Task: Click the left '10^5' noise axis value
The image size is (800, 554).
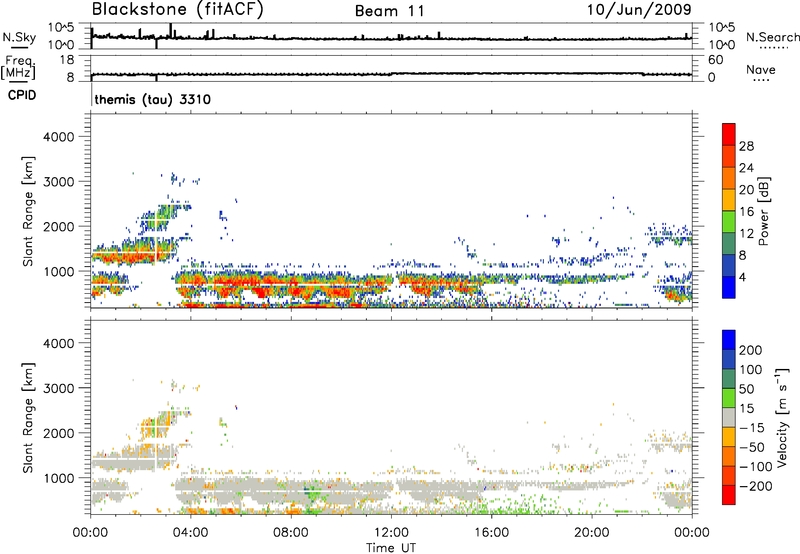Action: click(61, 28)
